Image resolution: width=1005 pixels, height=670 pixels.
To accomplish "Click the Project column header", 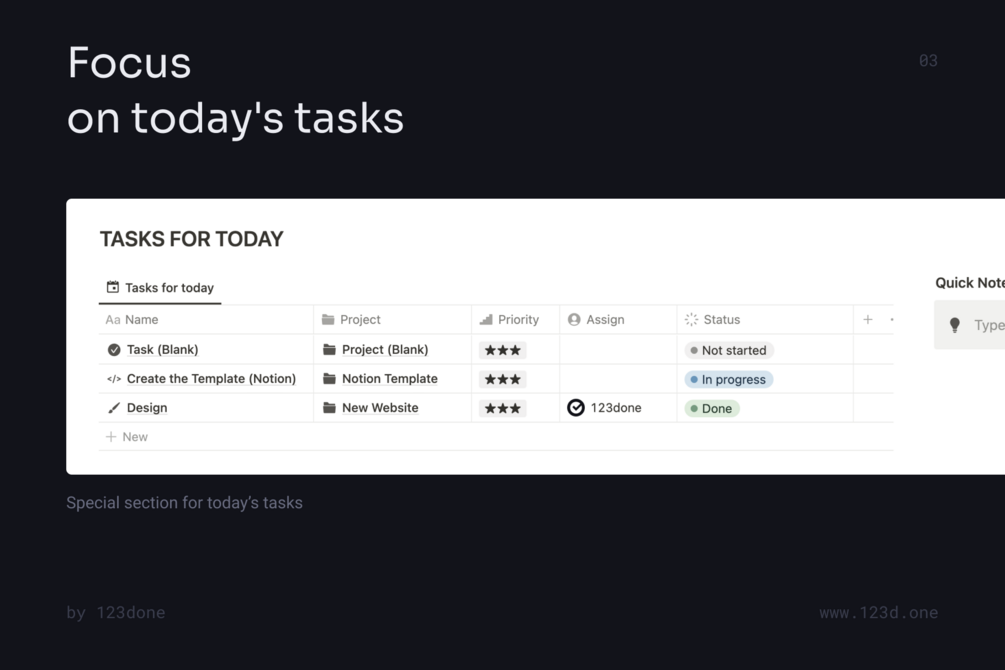I will [392, 319].
